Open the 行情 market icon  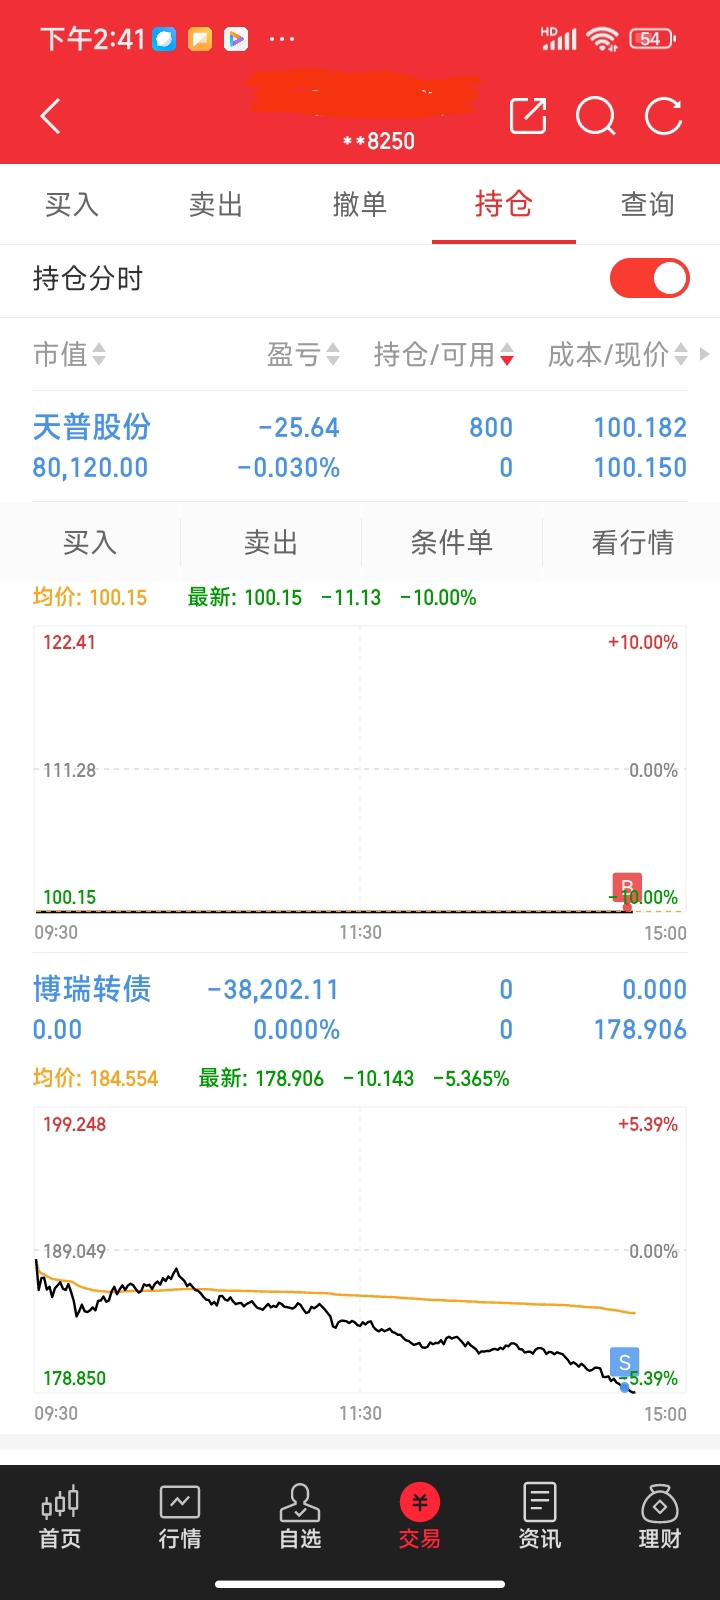[180, 1516]
